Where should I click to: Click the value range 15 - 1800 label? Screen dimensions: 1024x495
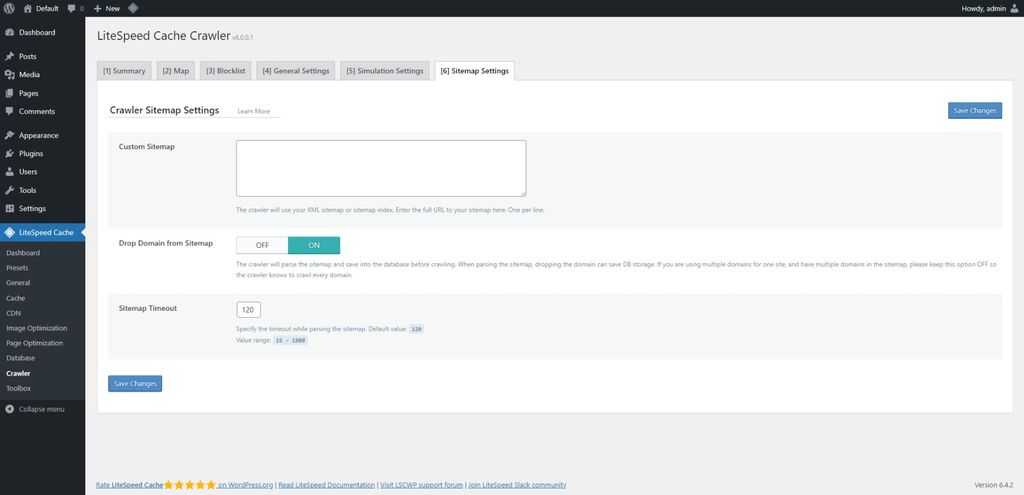click(x=290, y=341)
